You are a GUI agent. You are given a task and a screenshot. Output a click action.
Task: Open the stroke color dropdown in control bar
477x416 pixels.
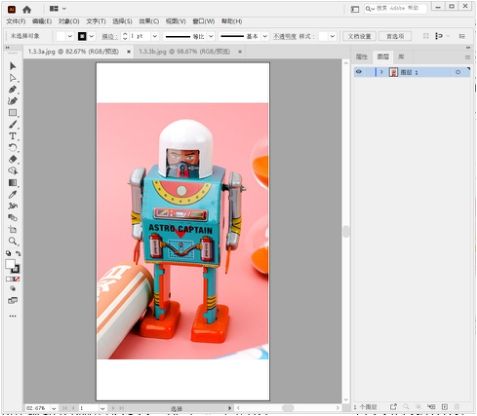tap(91, 36)
